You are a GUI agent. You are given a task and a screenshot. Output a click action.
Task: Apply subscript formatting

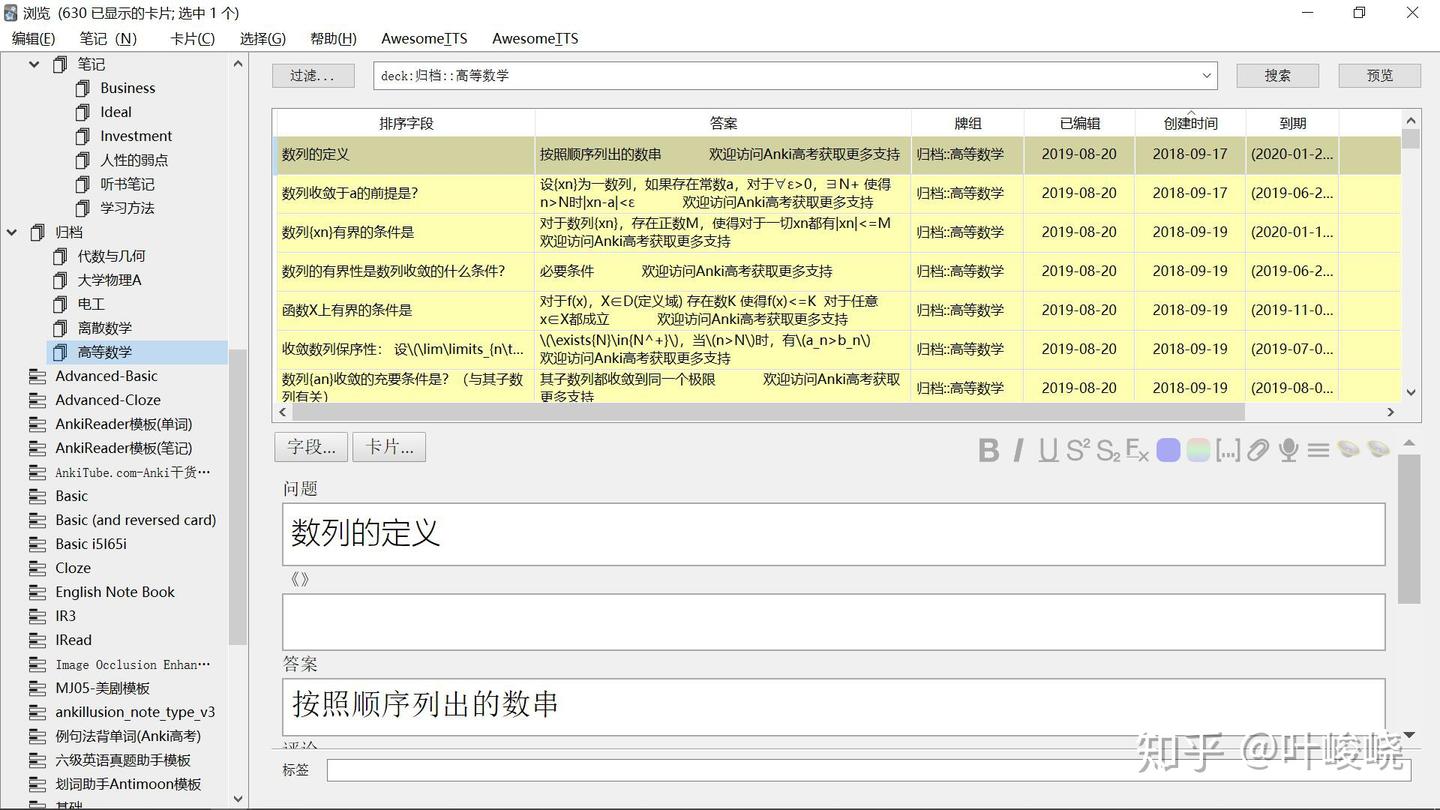pyautogui.click(x=1107, y=450)
